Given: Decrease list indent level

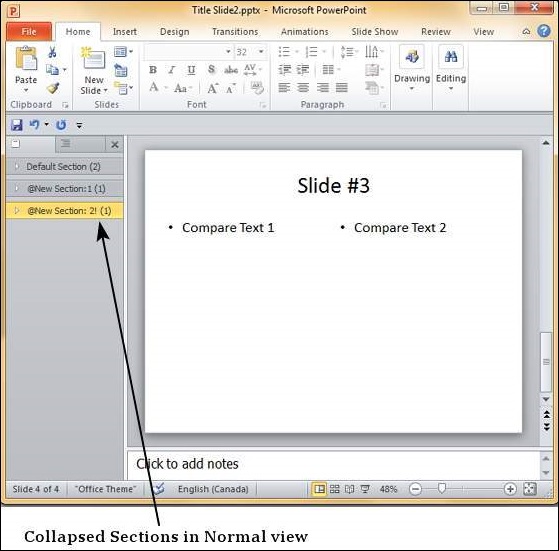Looking at the screenshot, I should [x=284, y=70].
